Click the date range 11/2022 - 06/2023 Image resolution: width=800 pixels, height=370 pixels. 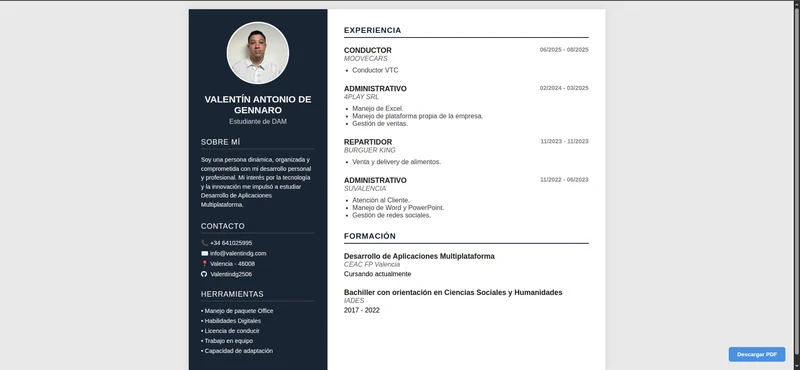(x=564, y=180)
